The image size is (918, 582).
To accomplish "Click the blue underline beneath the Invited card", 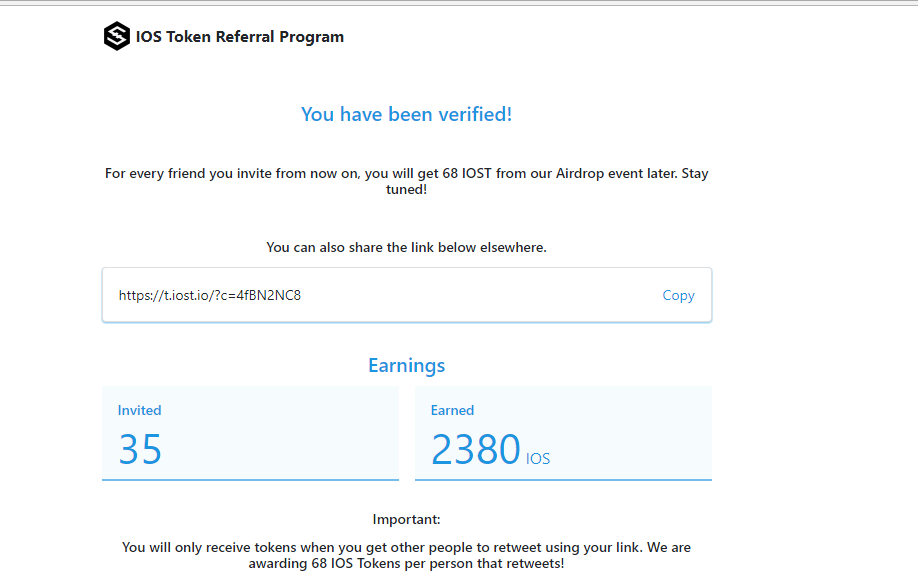I will [x=250, y=479].
